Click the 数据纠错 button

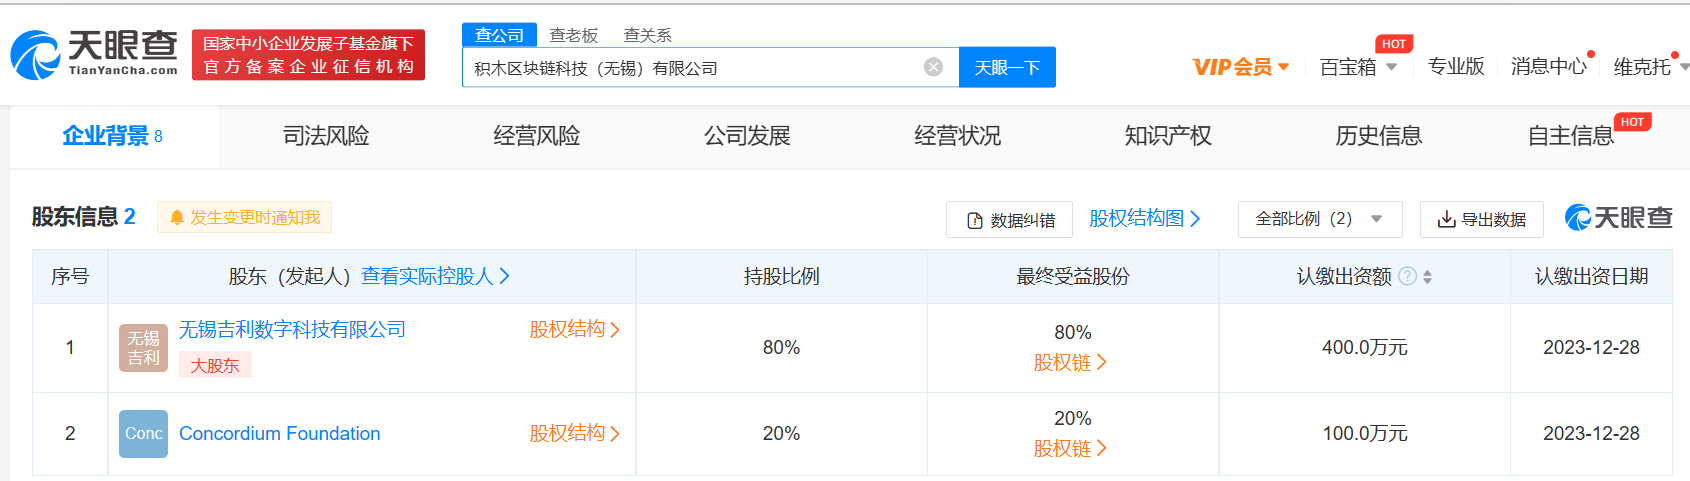pyautogui.click(x=1009, y=220)
